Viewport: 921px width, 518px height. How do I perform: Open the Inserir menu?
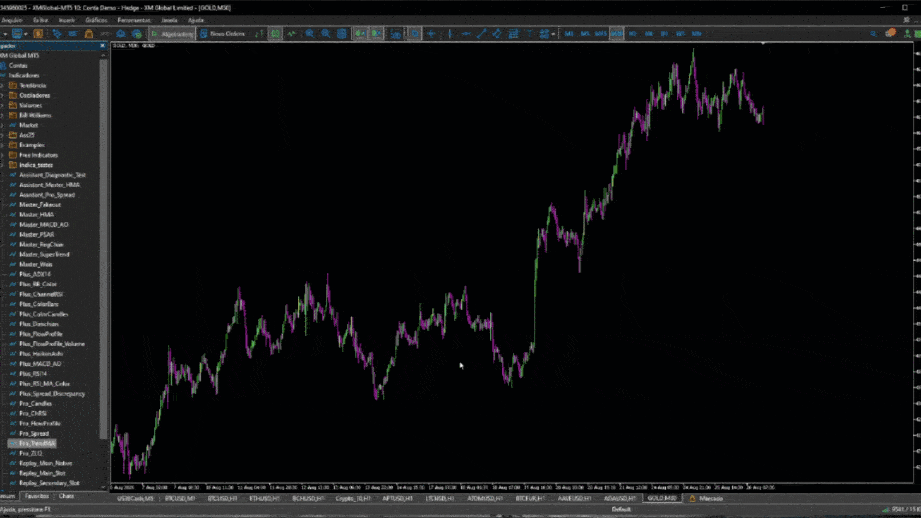coord(66,20)
